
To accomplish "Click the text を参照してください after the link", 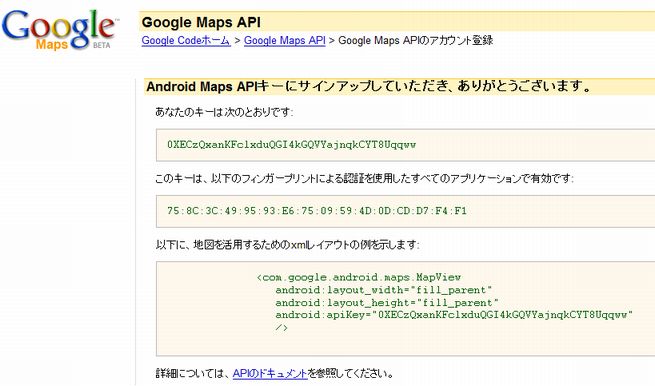I will click(x=350, y=373).
